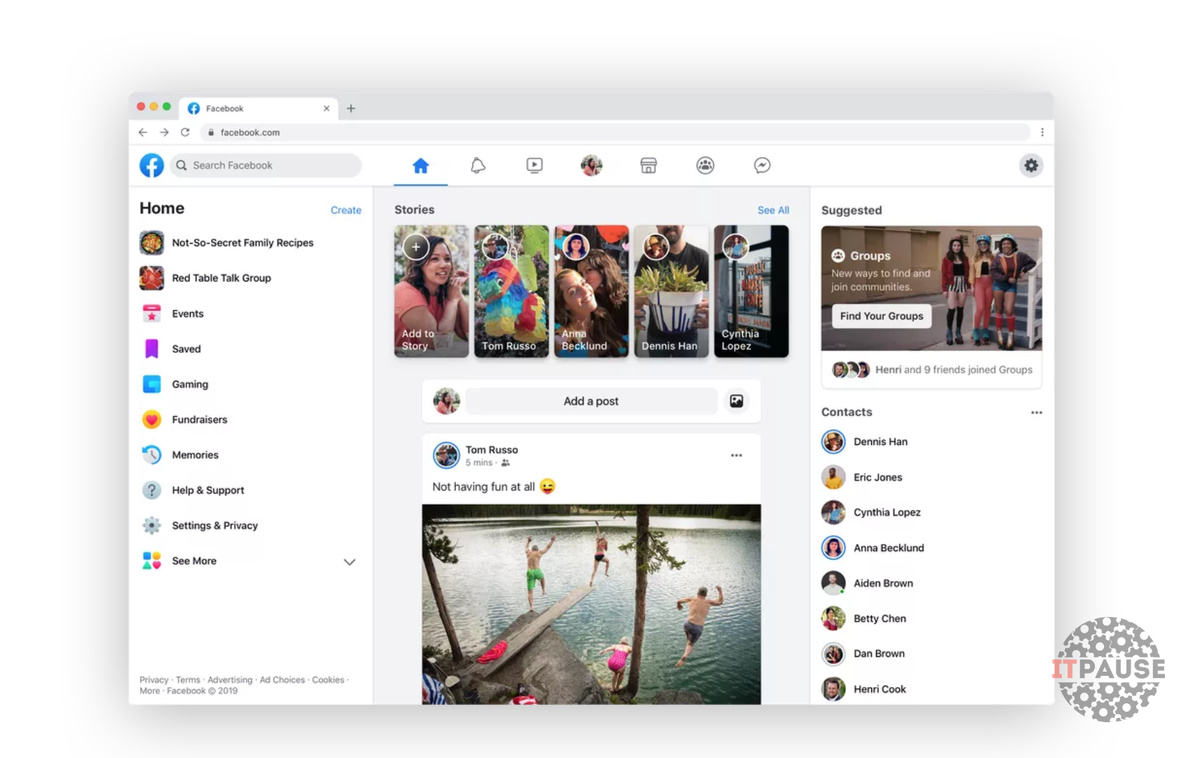Screen dimensions: 1200x758
Task: Click the facebook.com address bar
Action: [615, 132]
